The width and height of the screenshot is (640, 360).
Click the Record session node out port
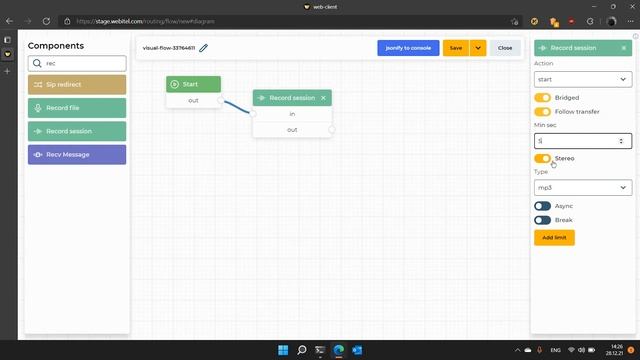point(331,130)
